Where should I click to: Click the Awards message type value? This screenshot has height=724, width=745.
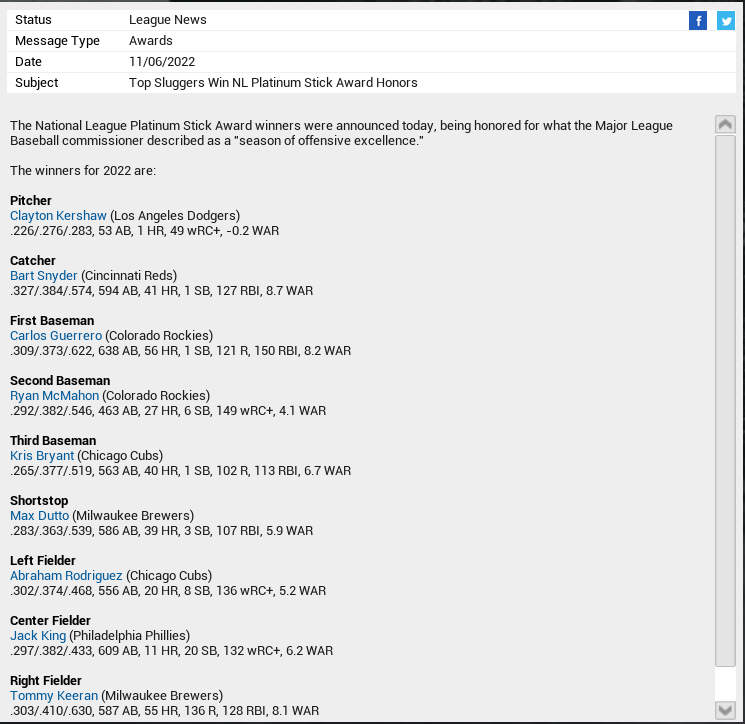151,41
